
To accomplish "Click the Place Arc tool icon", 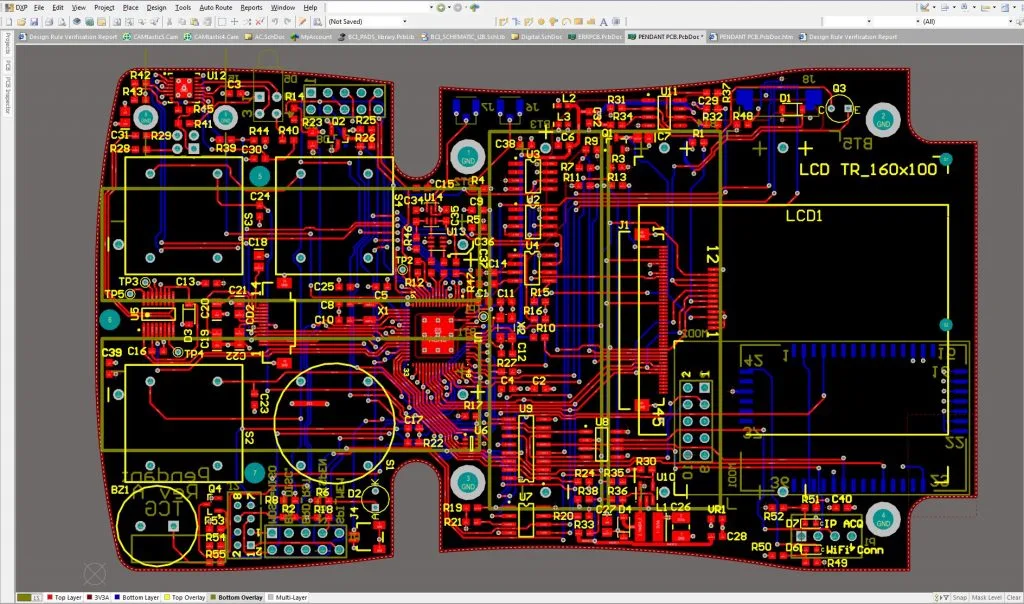I will [x=566, y=22].
